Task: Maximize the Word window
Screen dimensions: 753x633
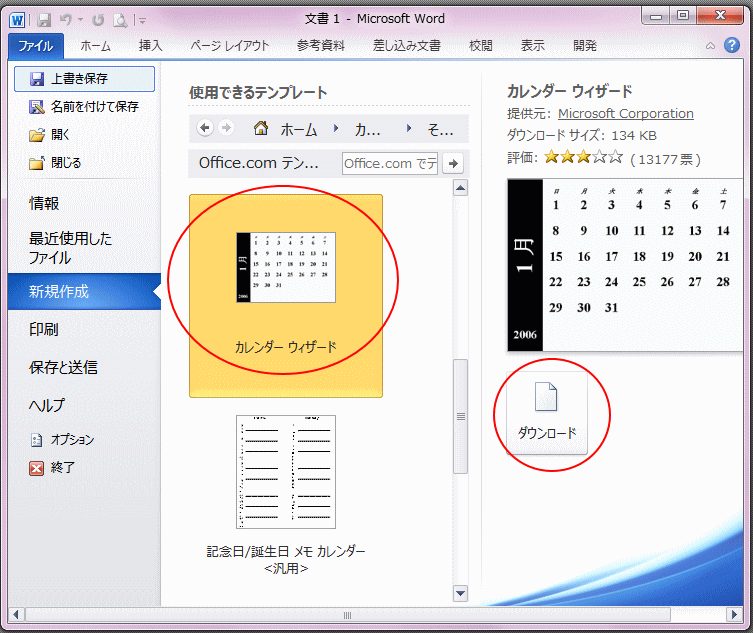Action: [x=682, y=16]
